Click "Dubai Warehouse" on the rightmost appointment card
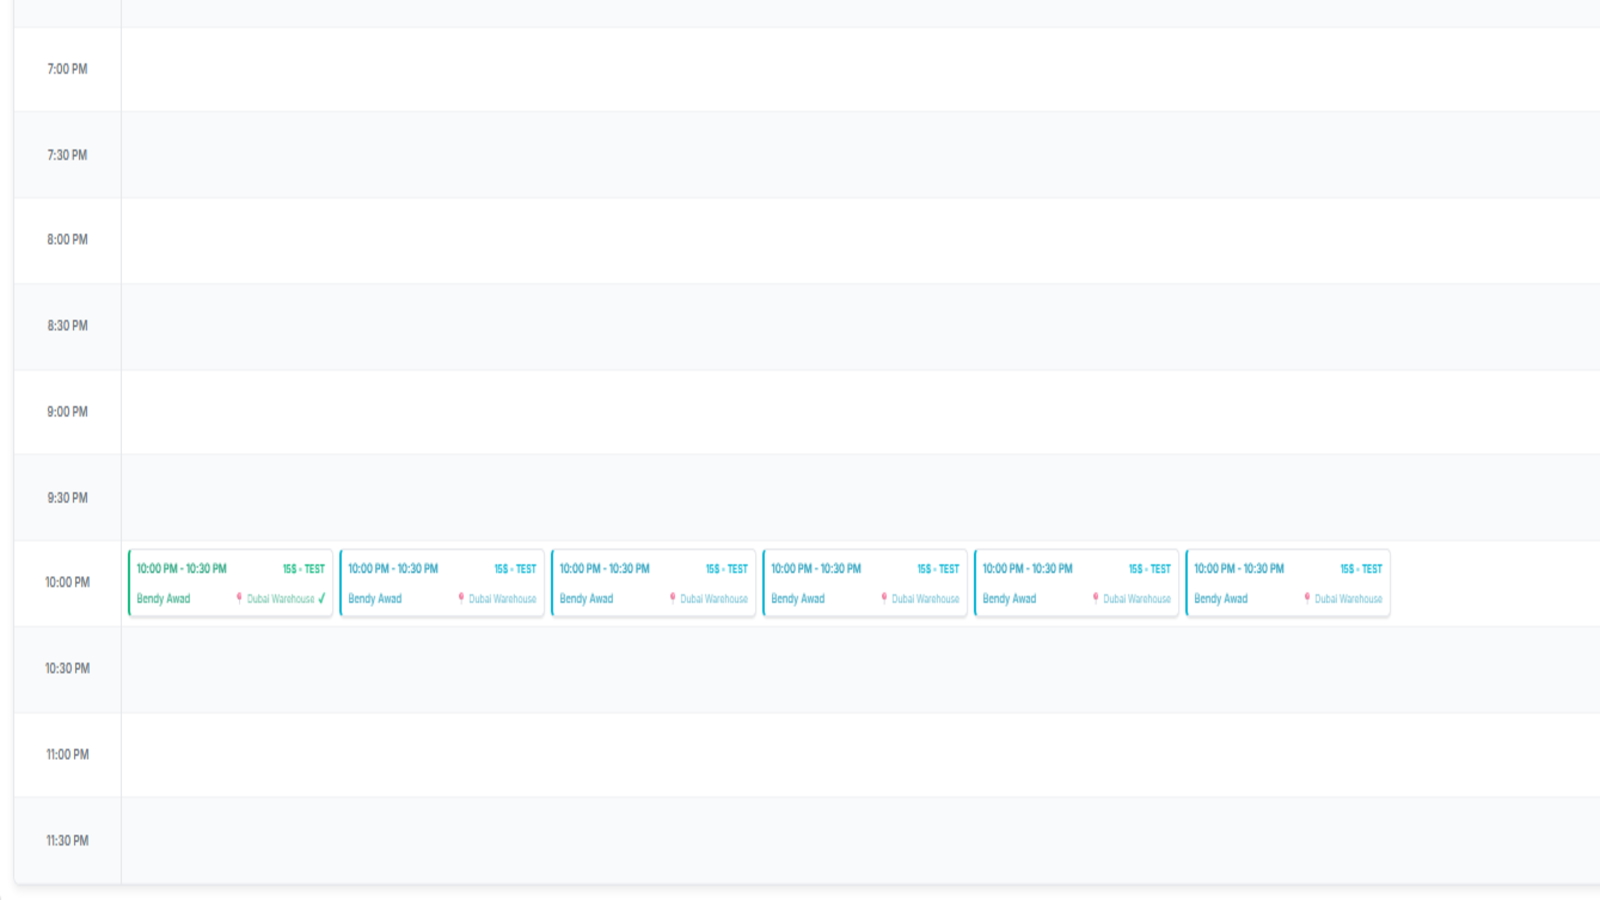Viewport: 1600px width, 900px height. pos(1348,599)
